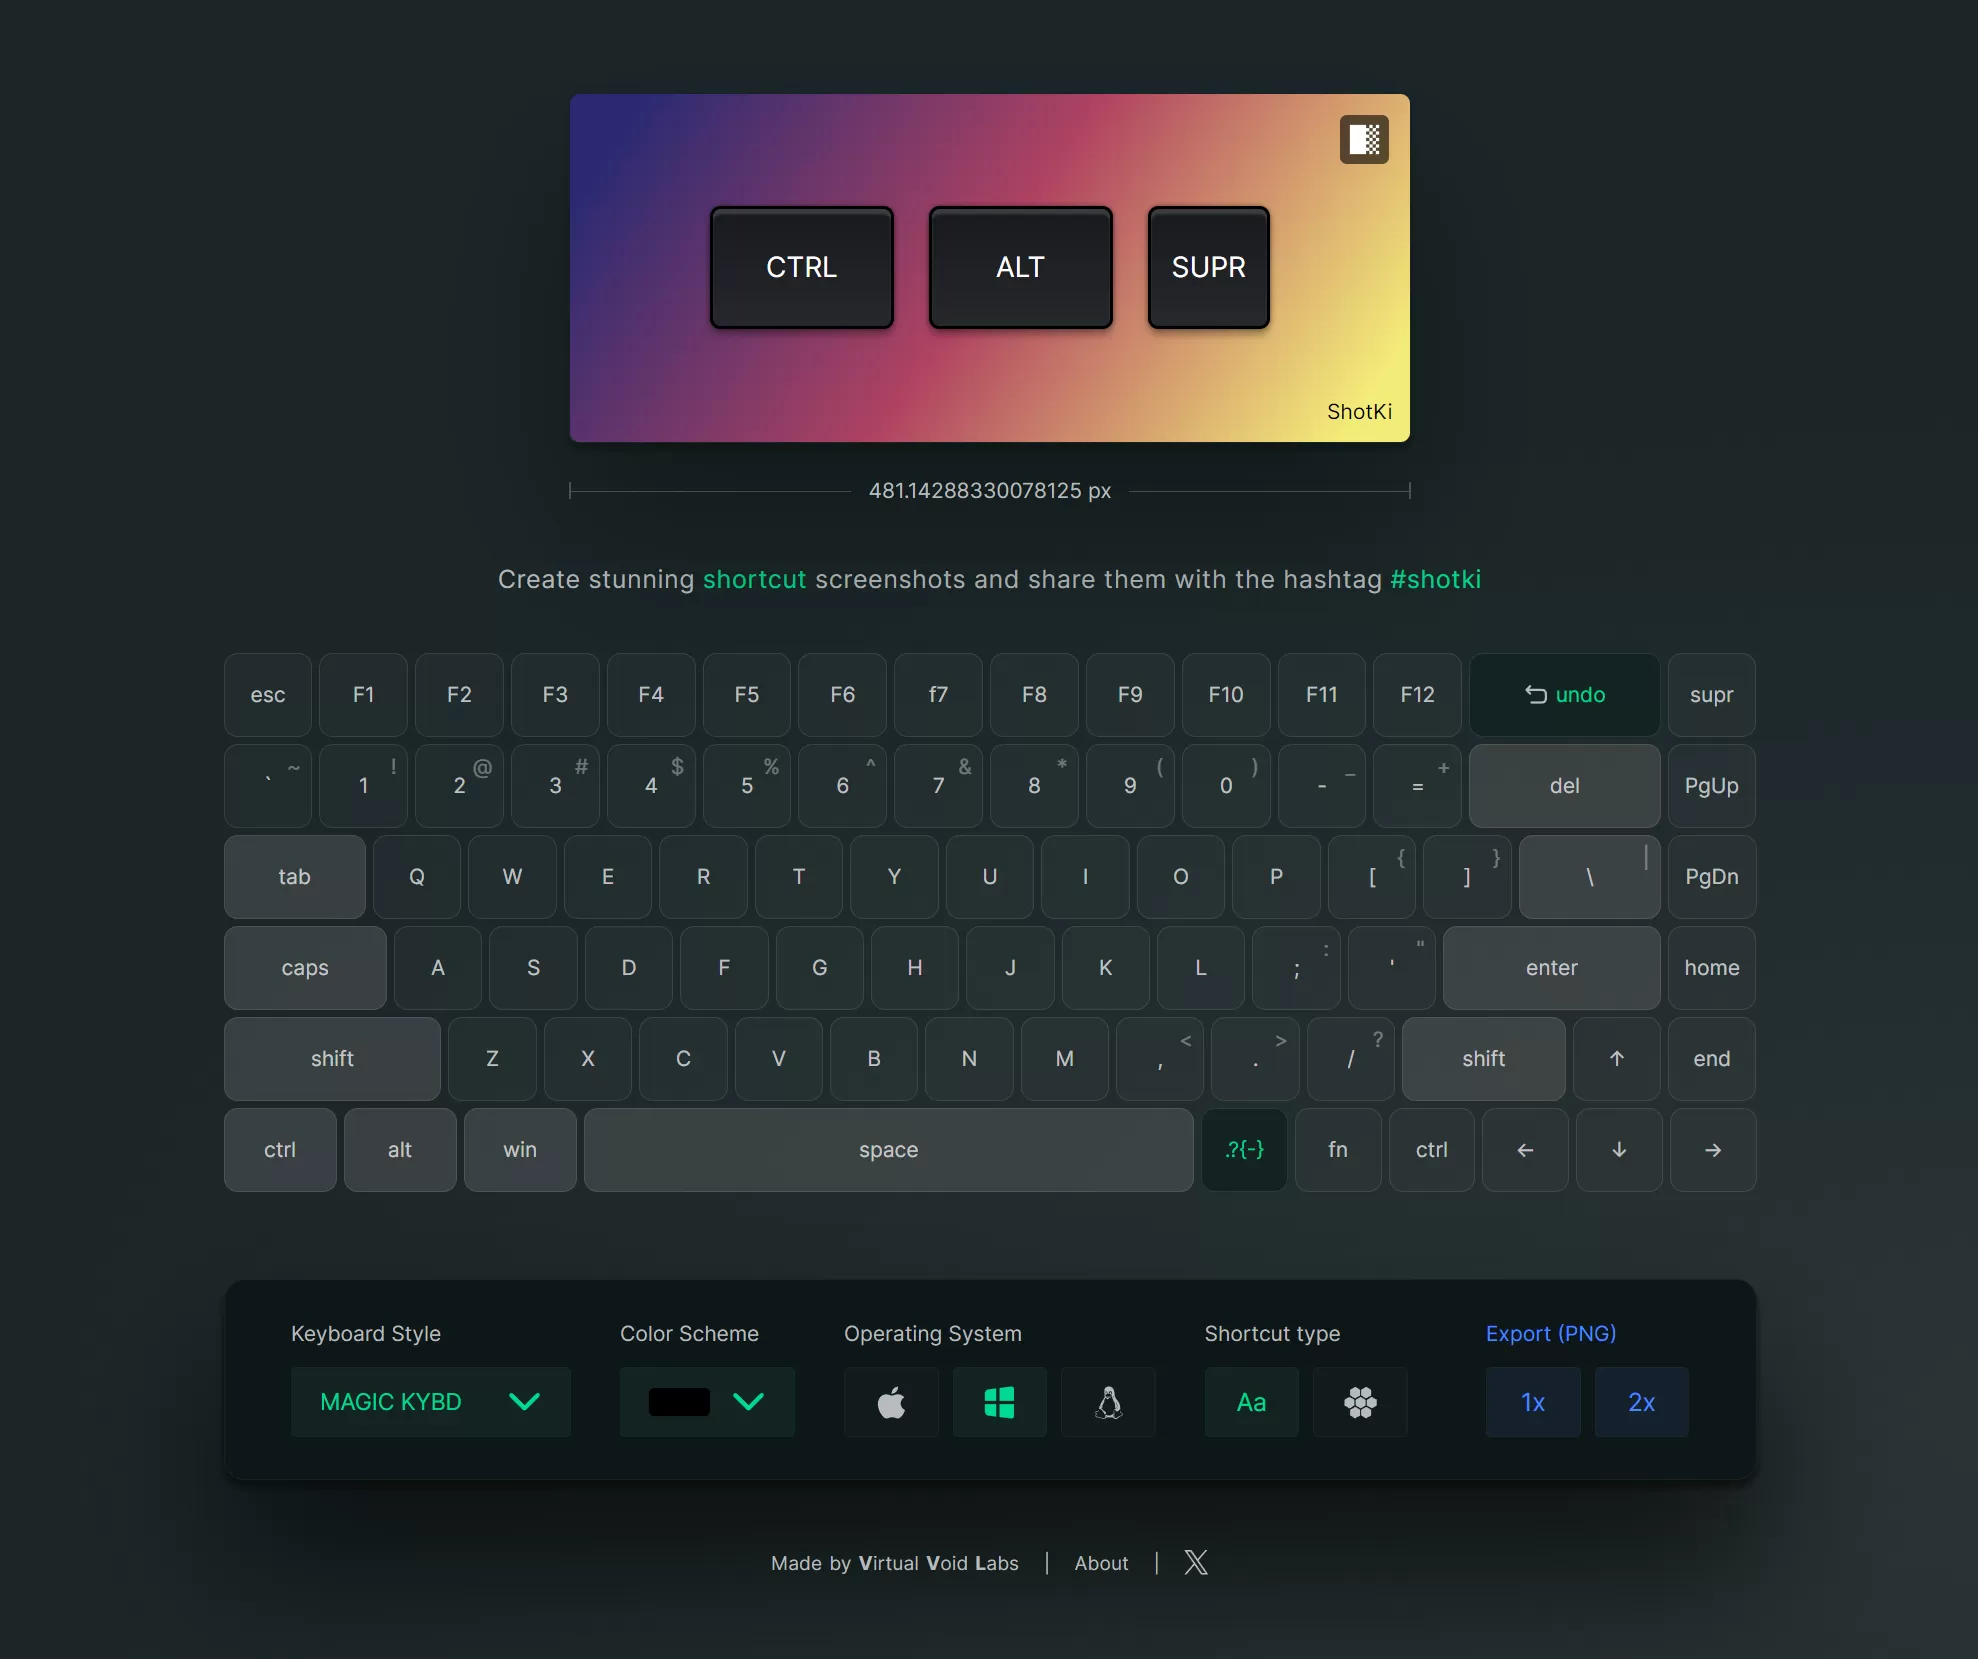Click the .?{-} special characters key
Image resolution: width=1978 pixels, height=1659 pixels.
pos(1244,1147)
